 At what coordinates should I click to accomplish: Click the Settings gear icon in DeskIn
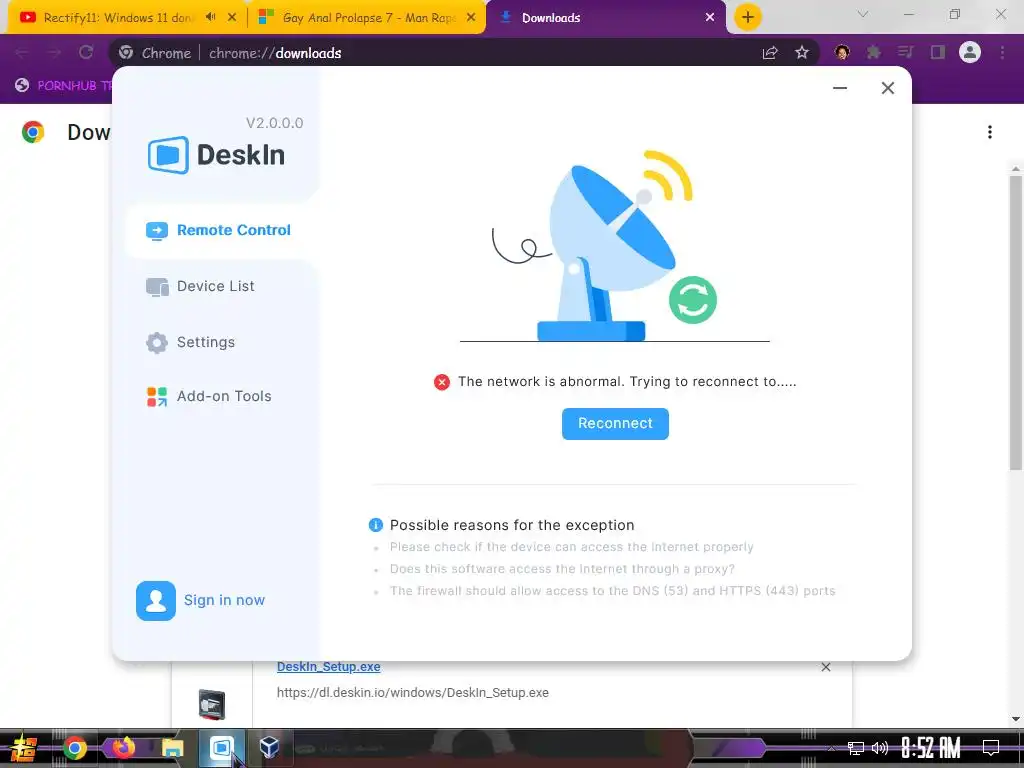157,342
